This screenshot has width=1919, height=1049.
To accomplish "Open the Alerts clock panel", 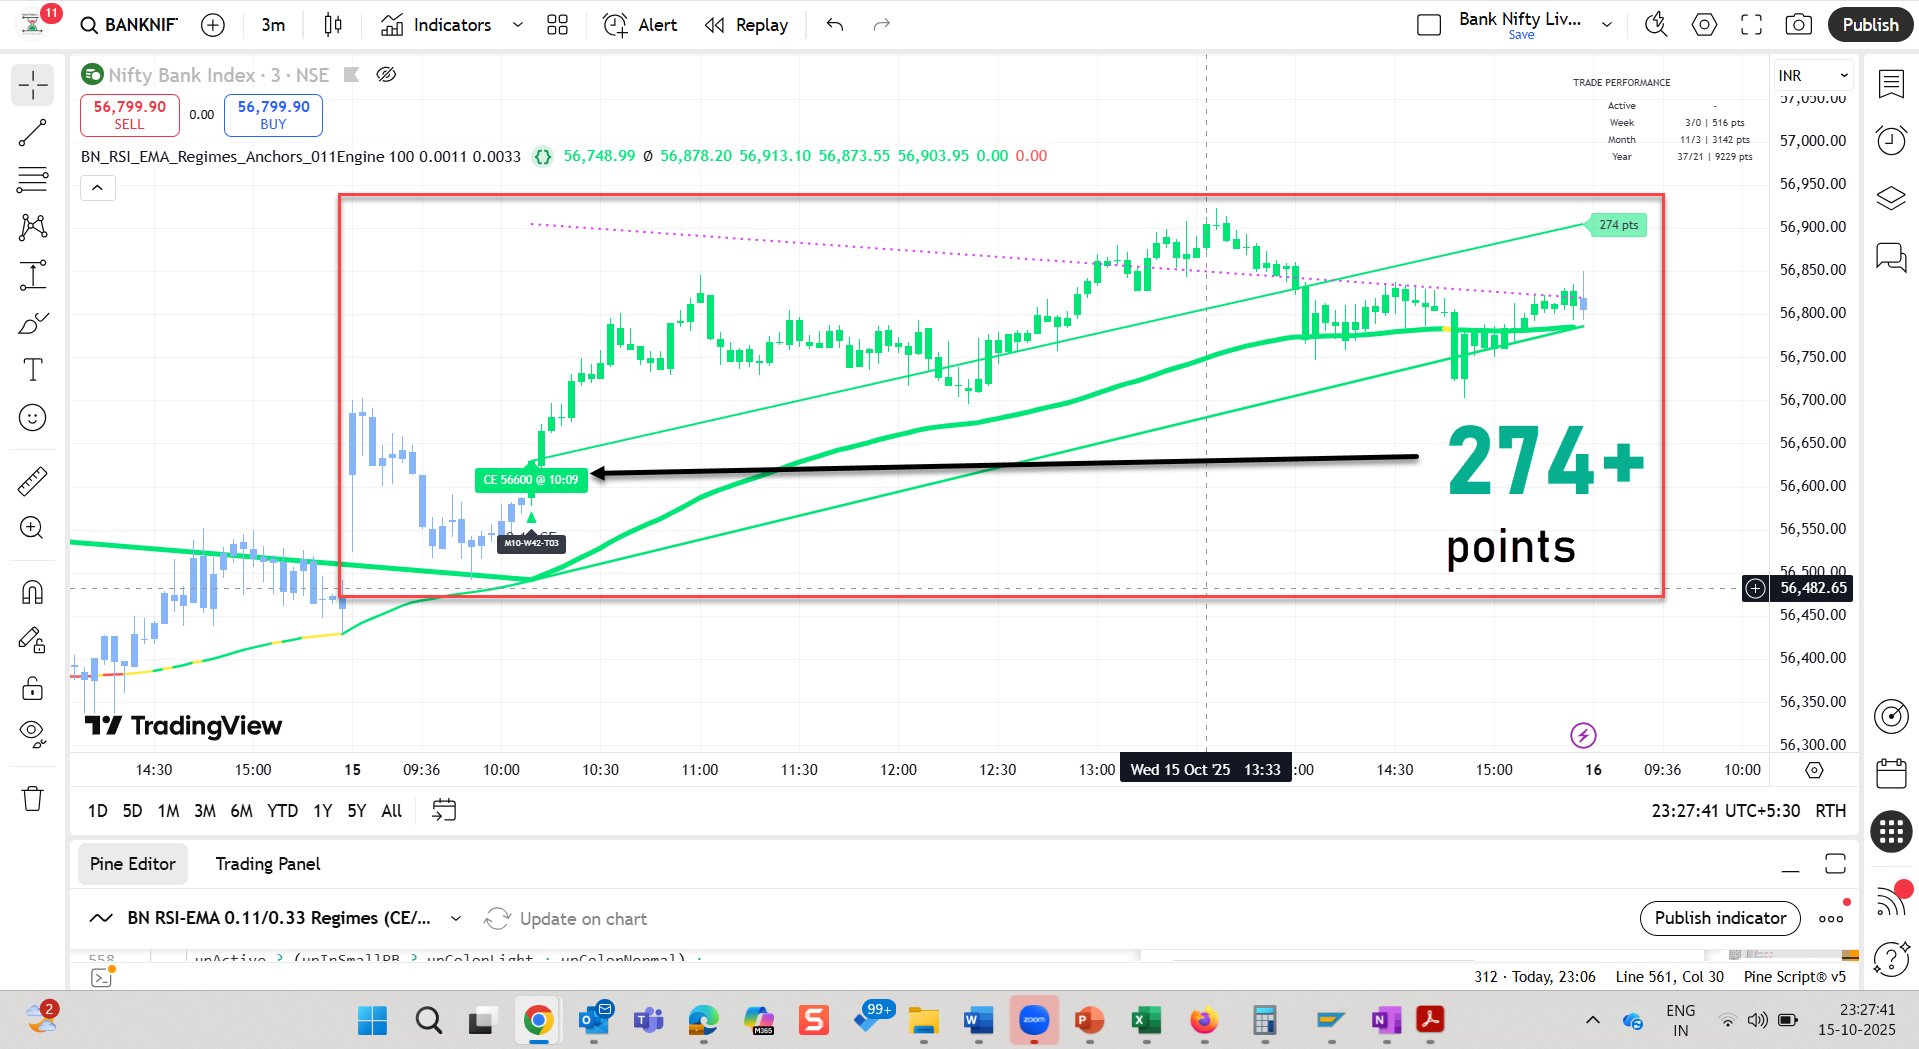I will tap(1891, 140).
